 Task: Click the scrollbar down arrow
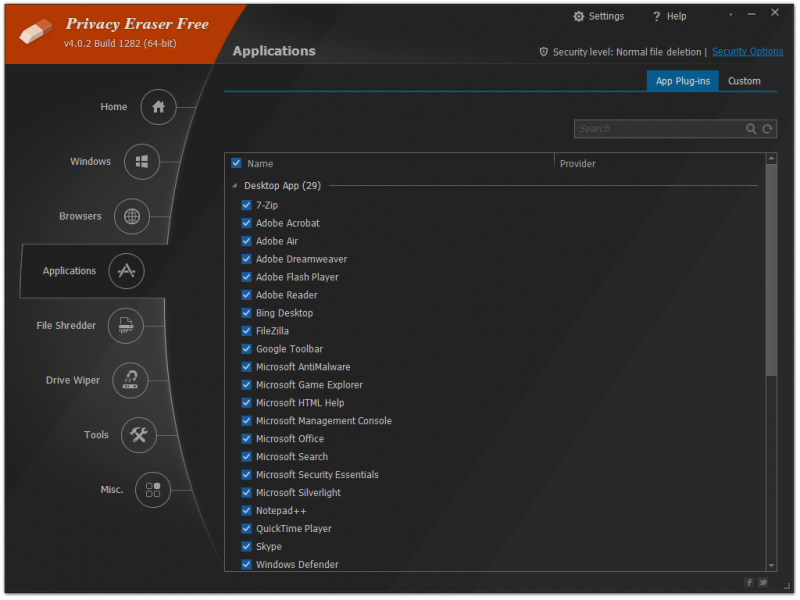tap(771, 565)
